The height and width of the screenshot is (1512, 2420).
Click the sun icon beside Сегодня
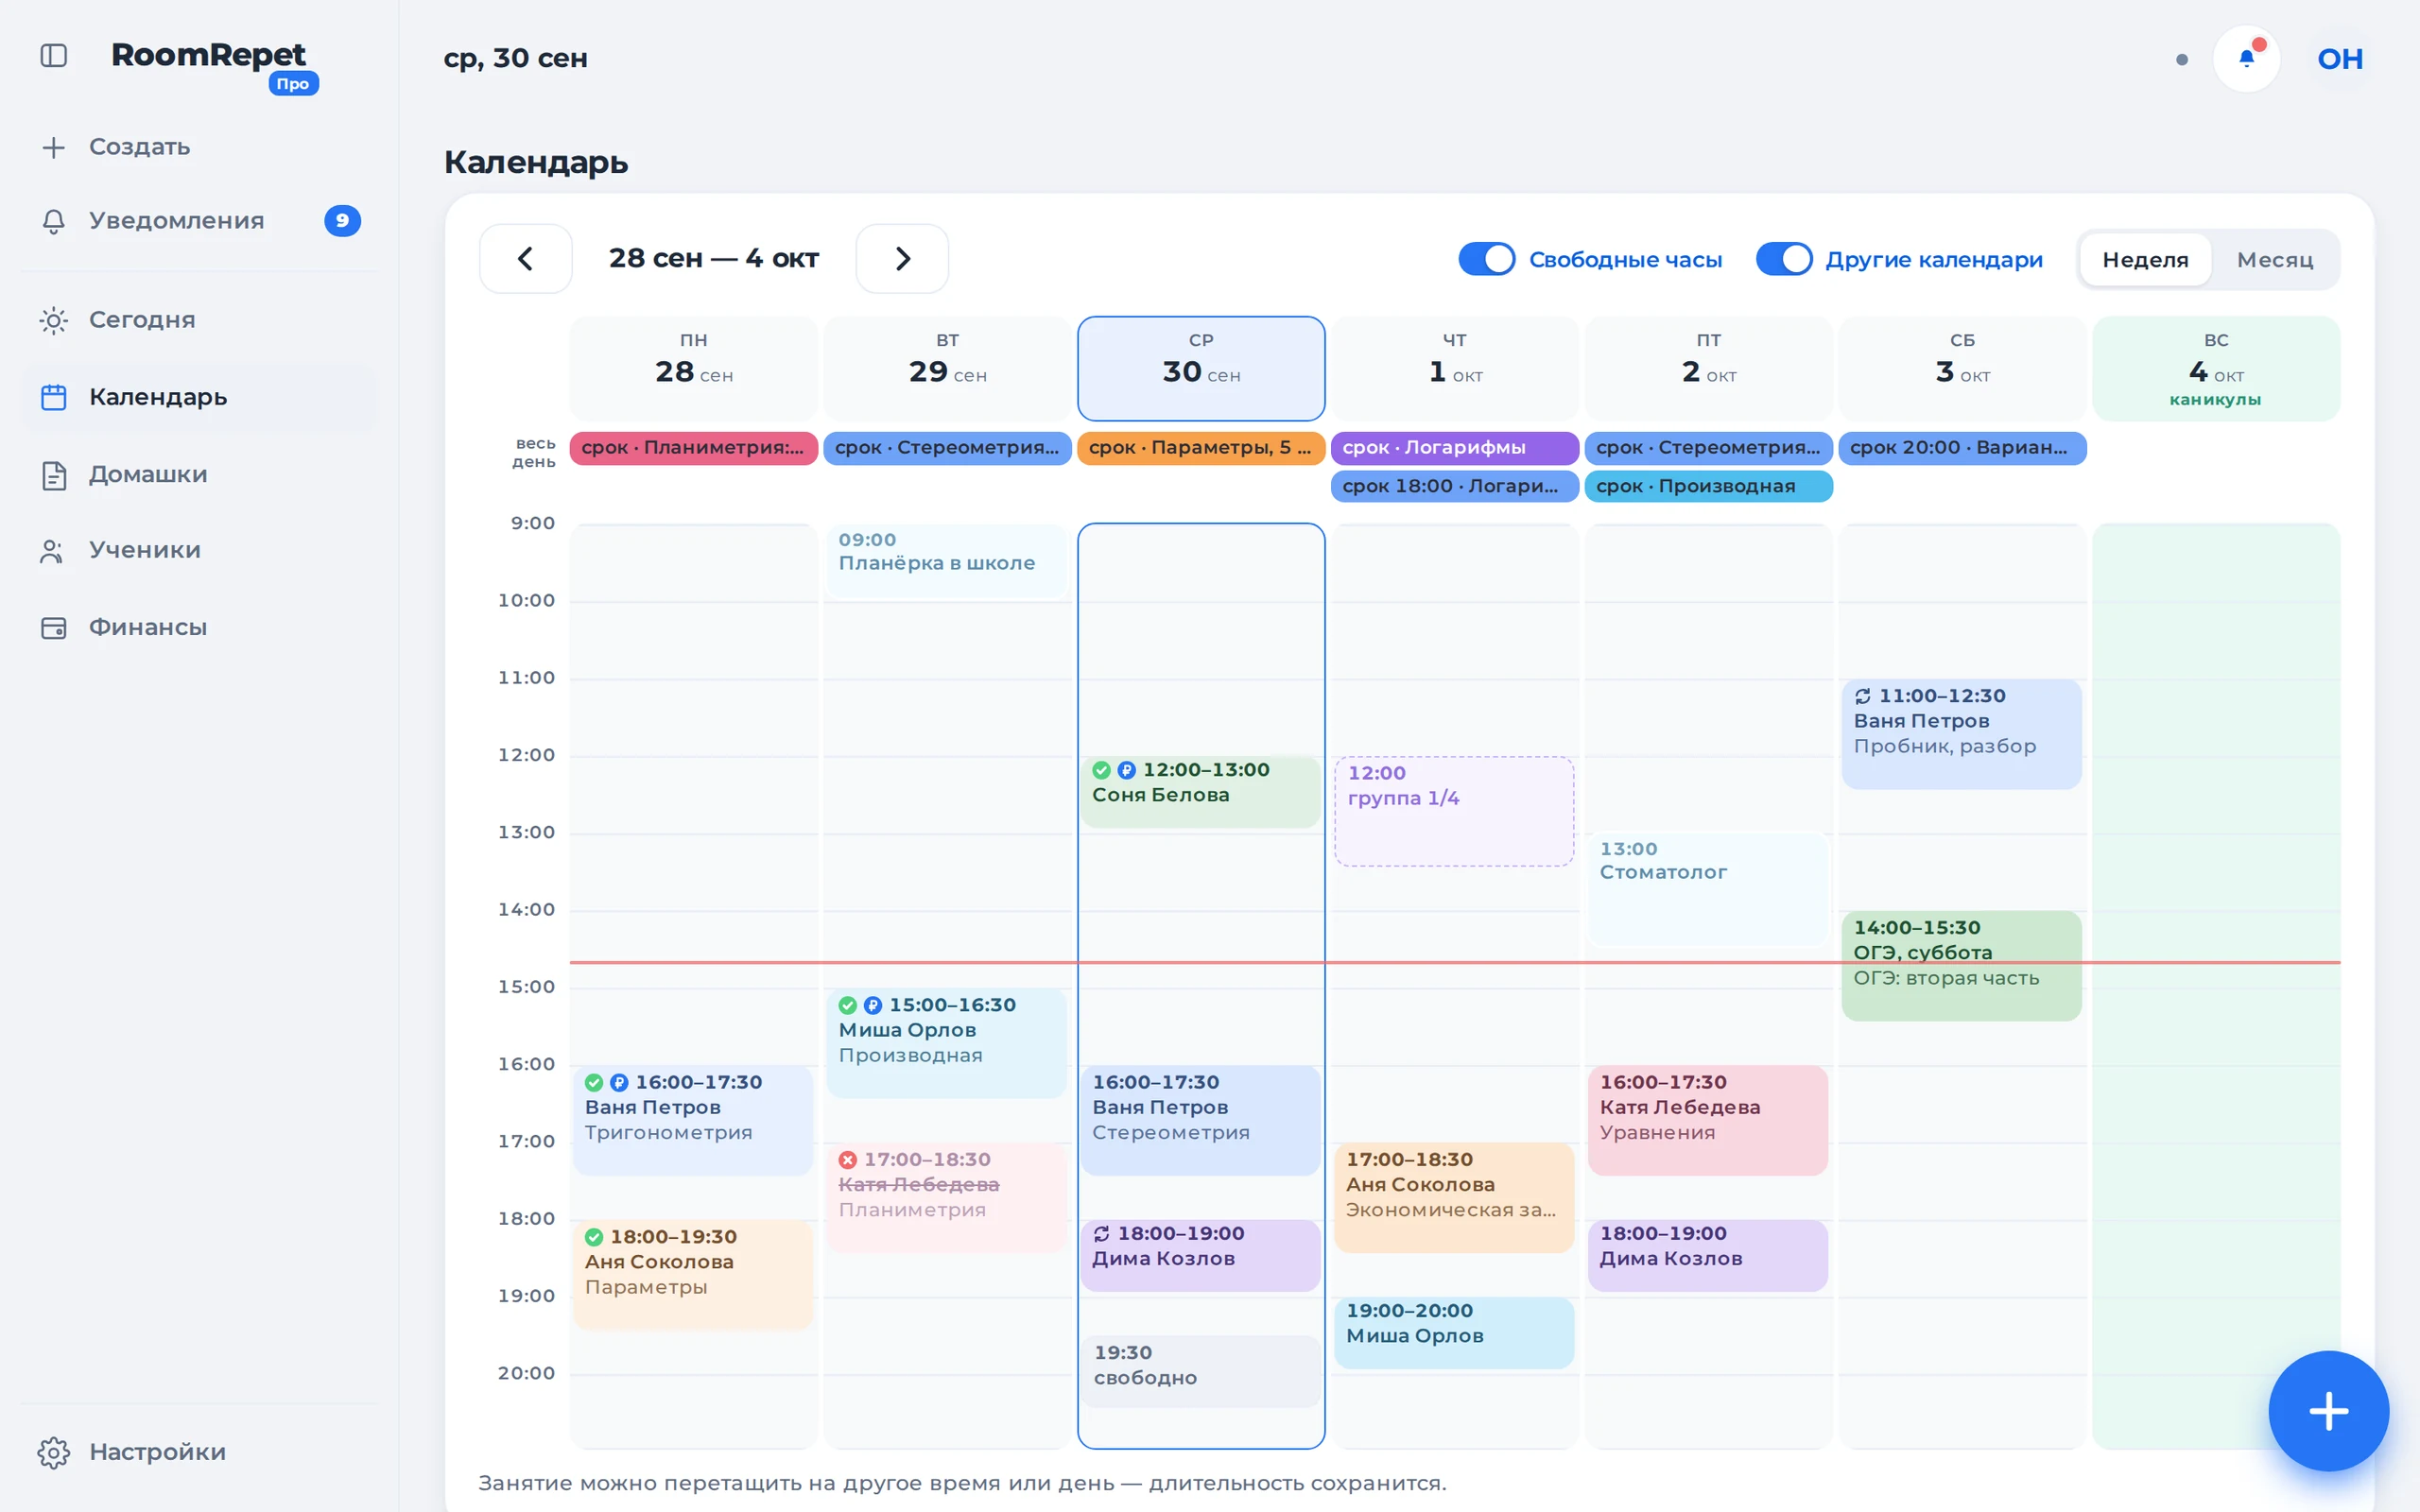point(54,320)
